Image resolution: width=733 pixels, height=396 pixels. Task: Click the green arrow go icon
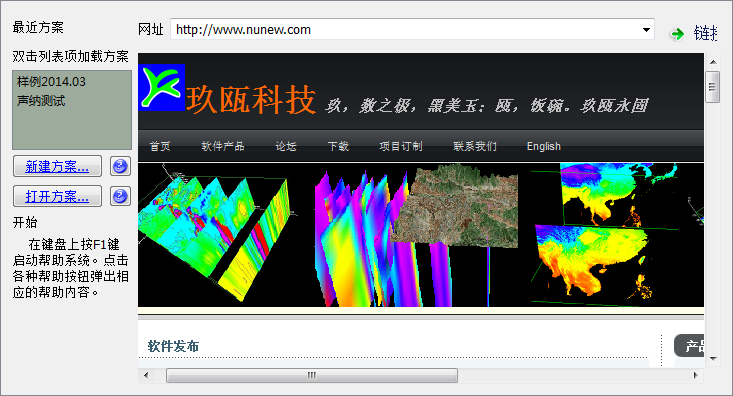click(x=677, y=34)
